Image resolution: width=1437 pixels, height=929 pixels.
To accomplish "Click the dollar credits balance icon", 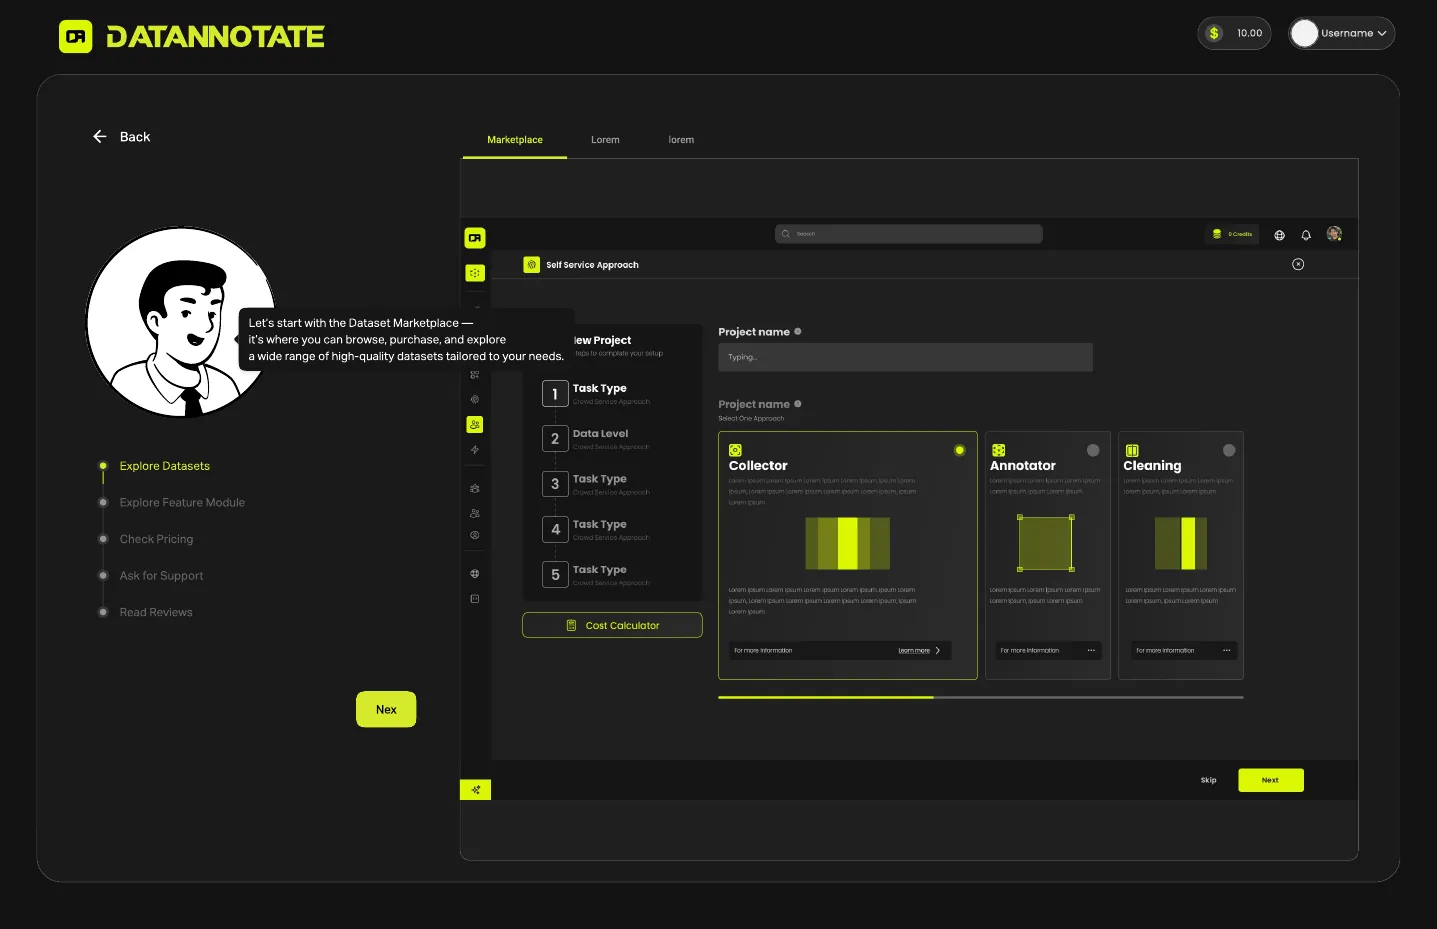I will pos(1214,33).
